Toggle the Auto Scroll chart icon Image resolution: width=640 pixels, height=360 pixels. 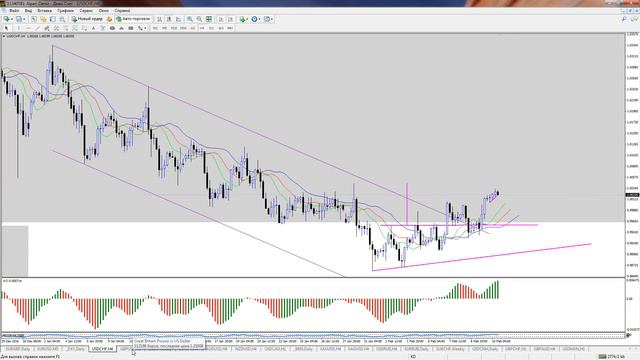[221, 19]
